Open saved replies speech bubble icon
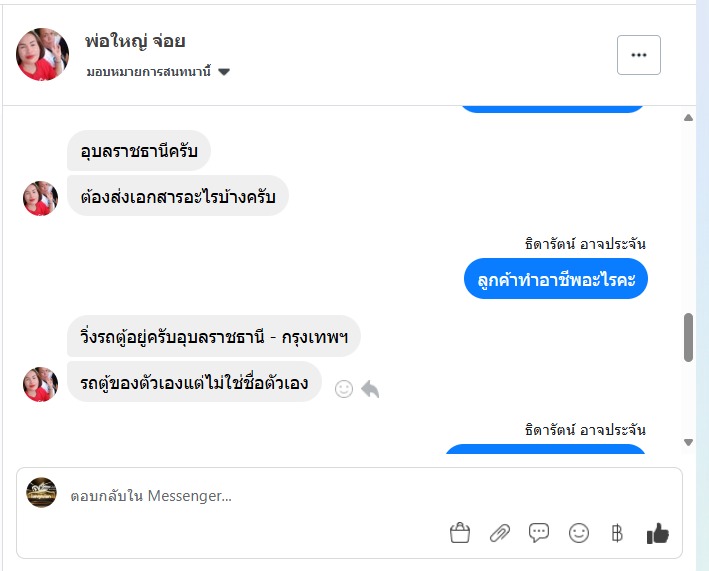 tap(539, 533)
